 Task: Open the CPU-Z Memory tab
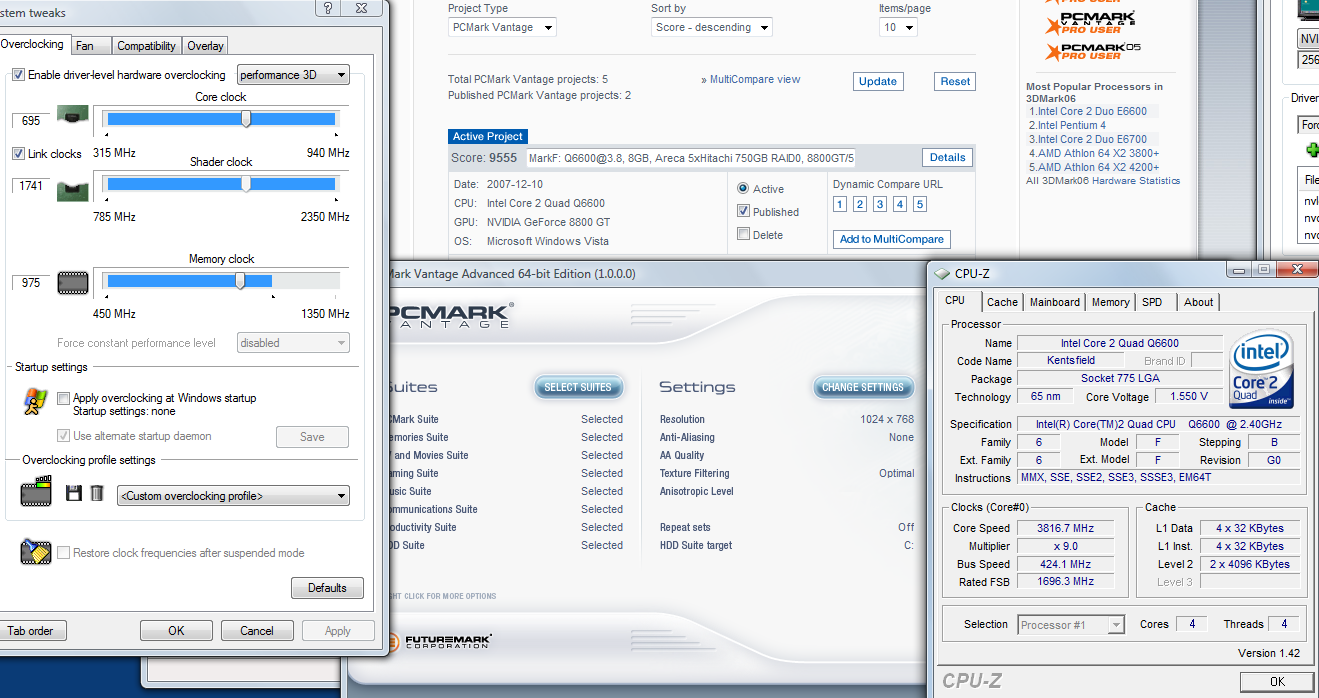tap(1110, 302)
